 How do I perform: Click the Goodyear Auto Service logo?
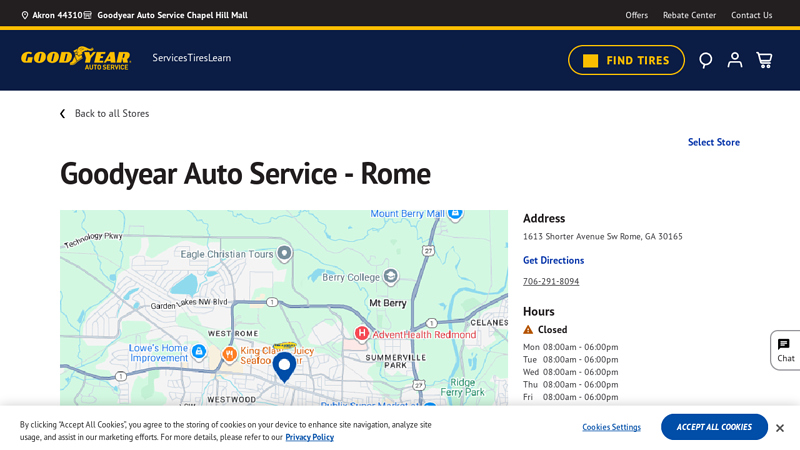click(76, 58)
